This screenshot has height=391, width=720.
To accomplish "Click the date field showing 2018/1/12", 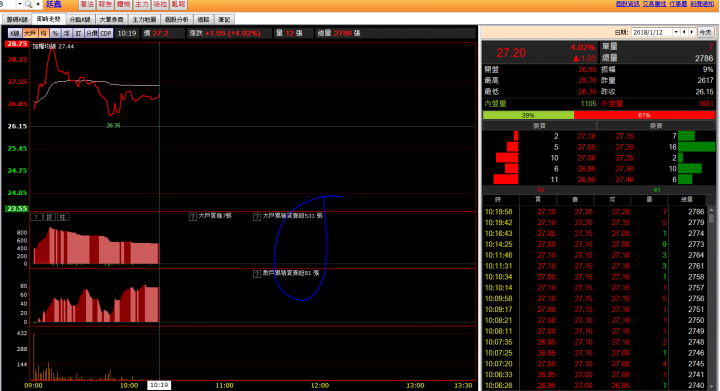I will (652, 32).
